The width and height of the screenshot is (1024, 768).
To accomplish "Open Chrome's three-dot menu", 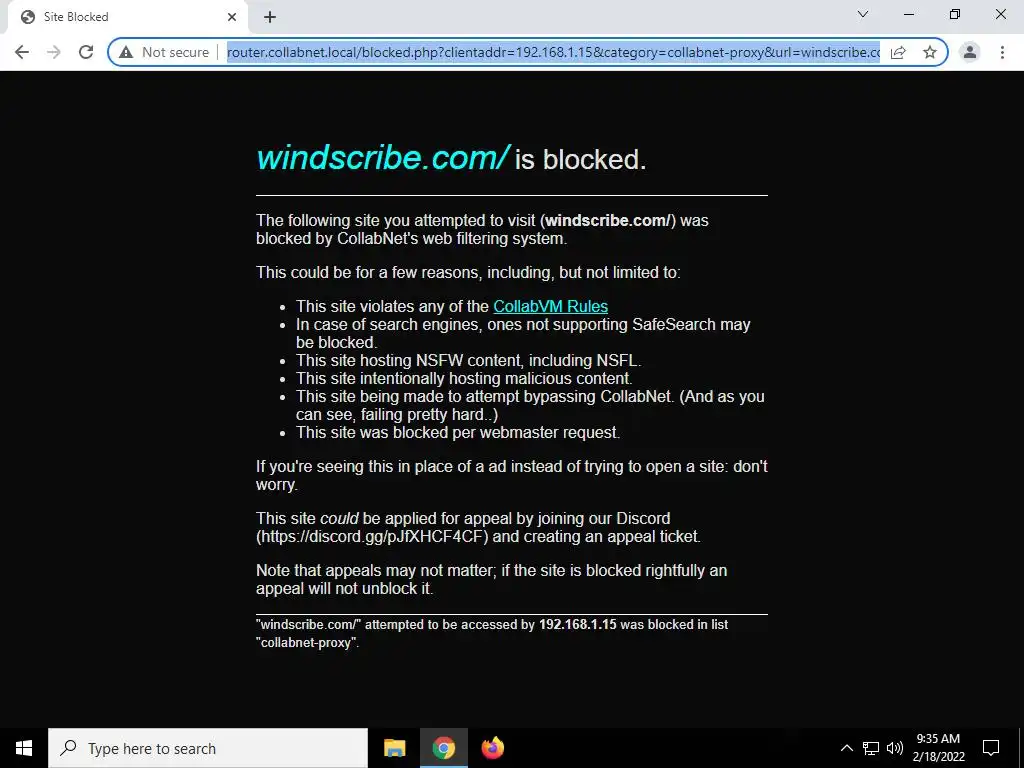I will point(1002,52).
